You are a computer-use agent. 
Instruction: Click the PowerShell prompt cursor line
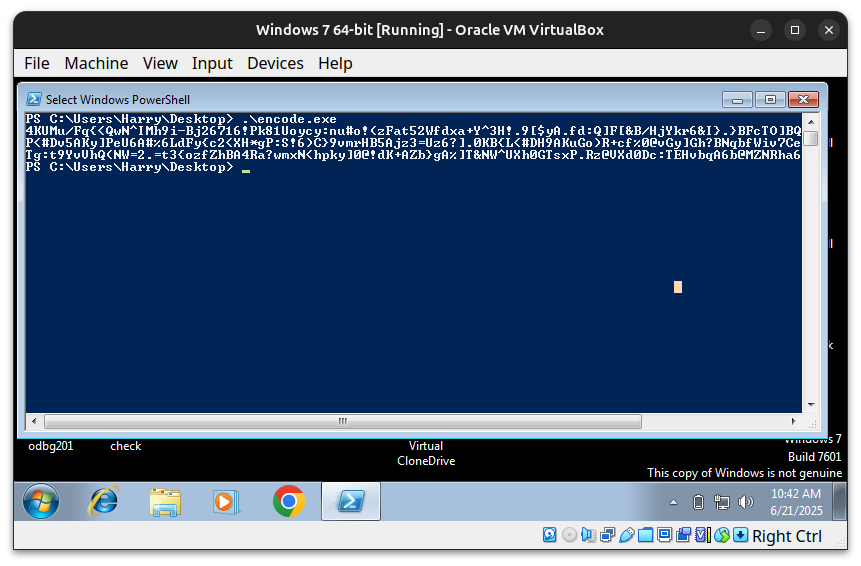coord(138,167)
